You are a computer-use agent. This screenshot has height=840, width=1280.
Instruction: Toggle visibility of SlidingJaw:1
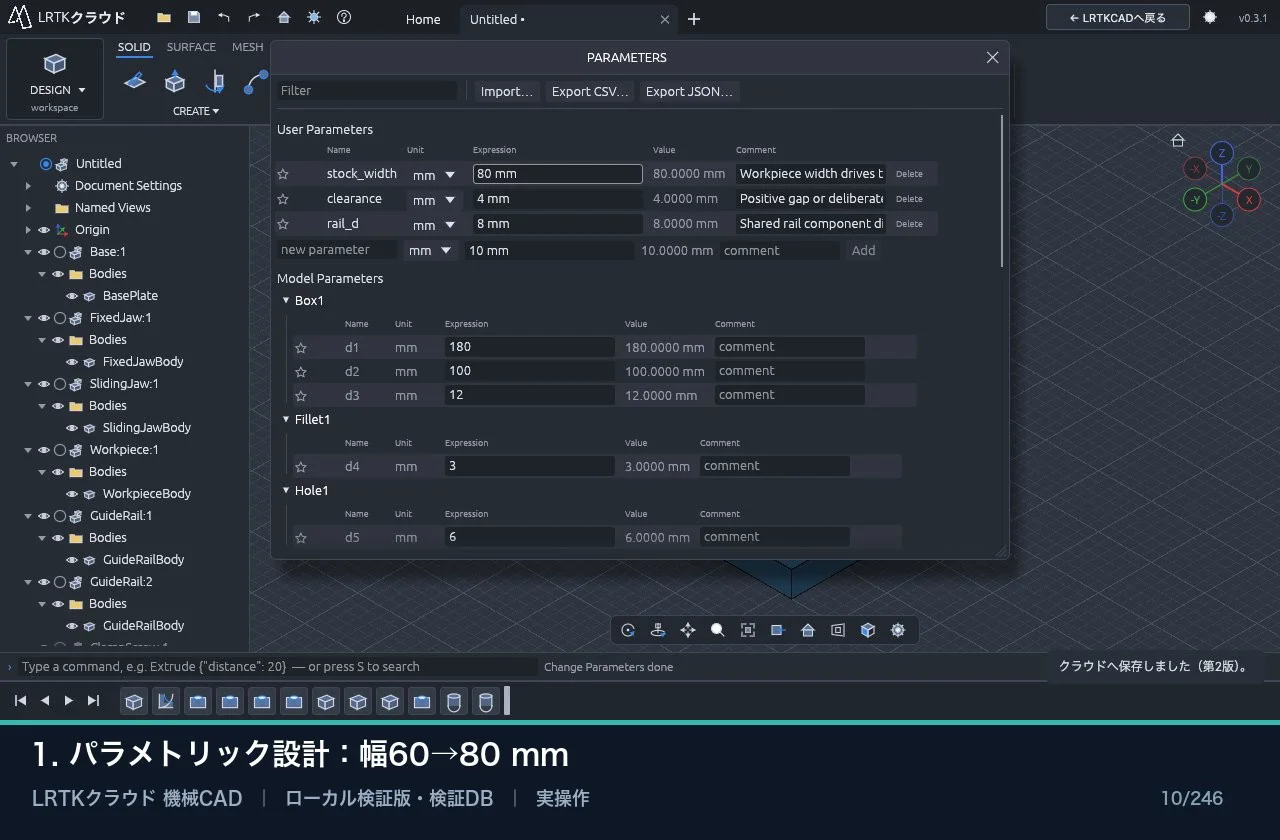44,384
